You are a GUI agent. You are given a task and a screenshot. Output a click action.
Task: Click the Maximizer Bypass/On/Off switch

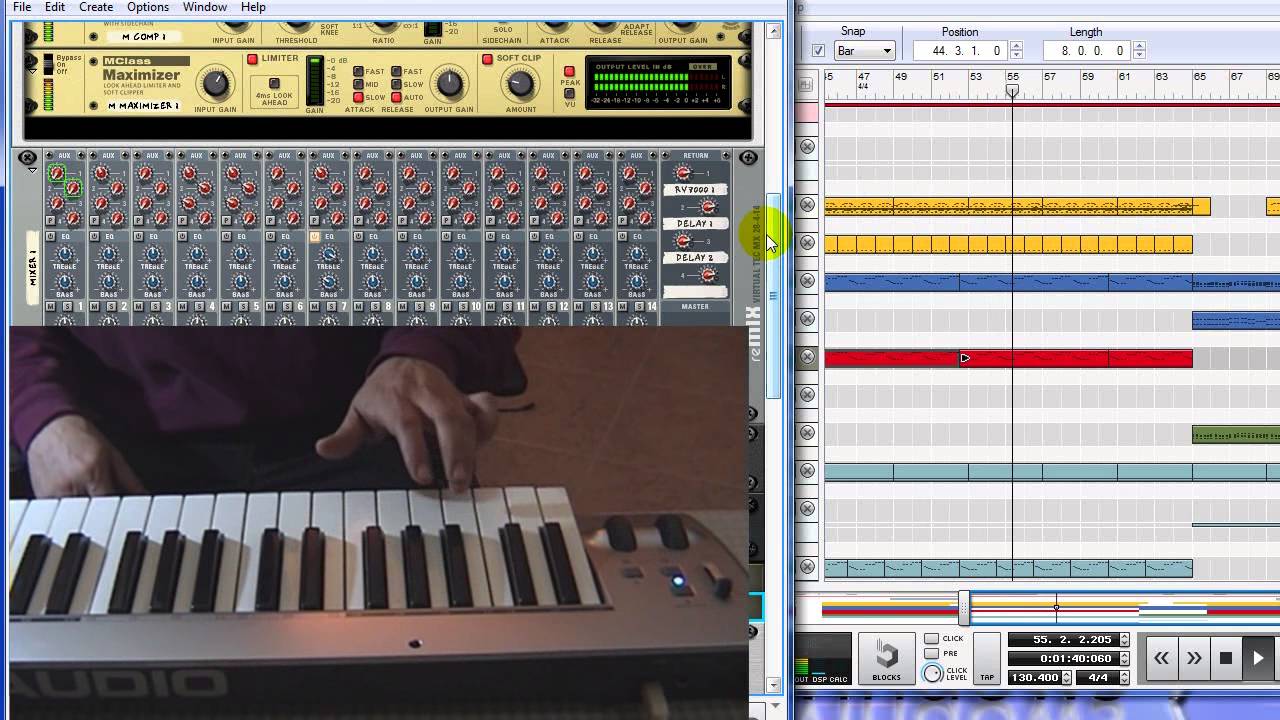pyautogui.click(x=47, y=65)
